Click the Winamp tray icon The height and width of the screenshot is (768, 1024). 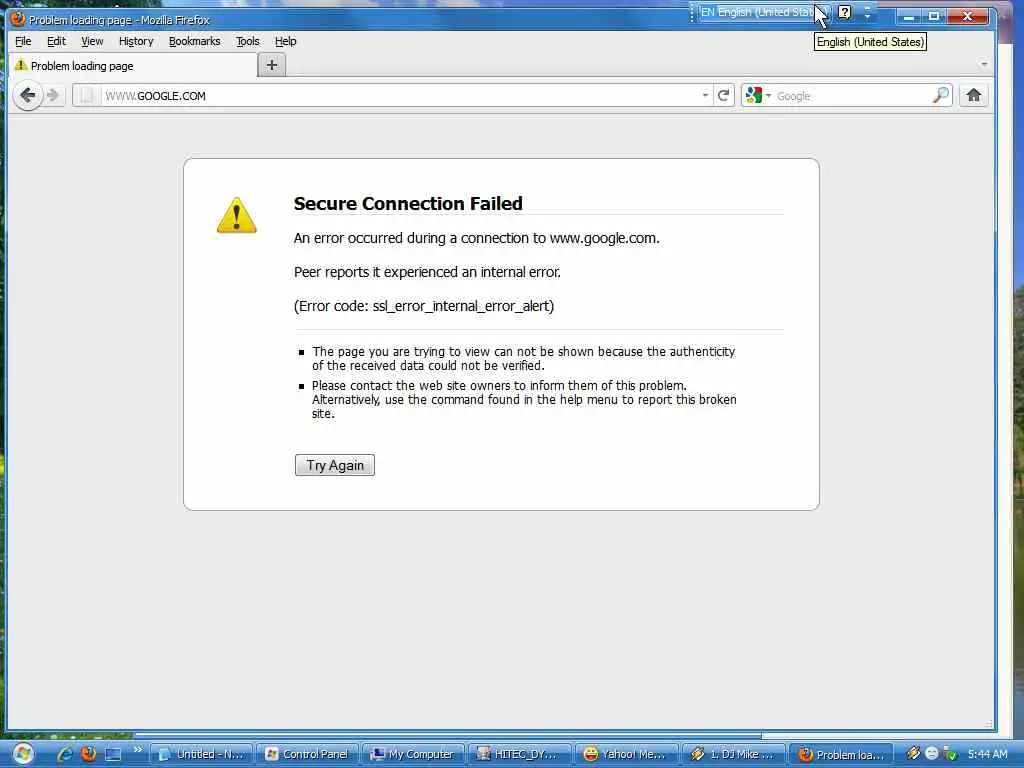[x=913, y=754]
